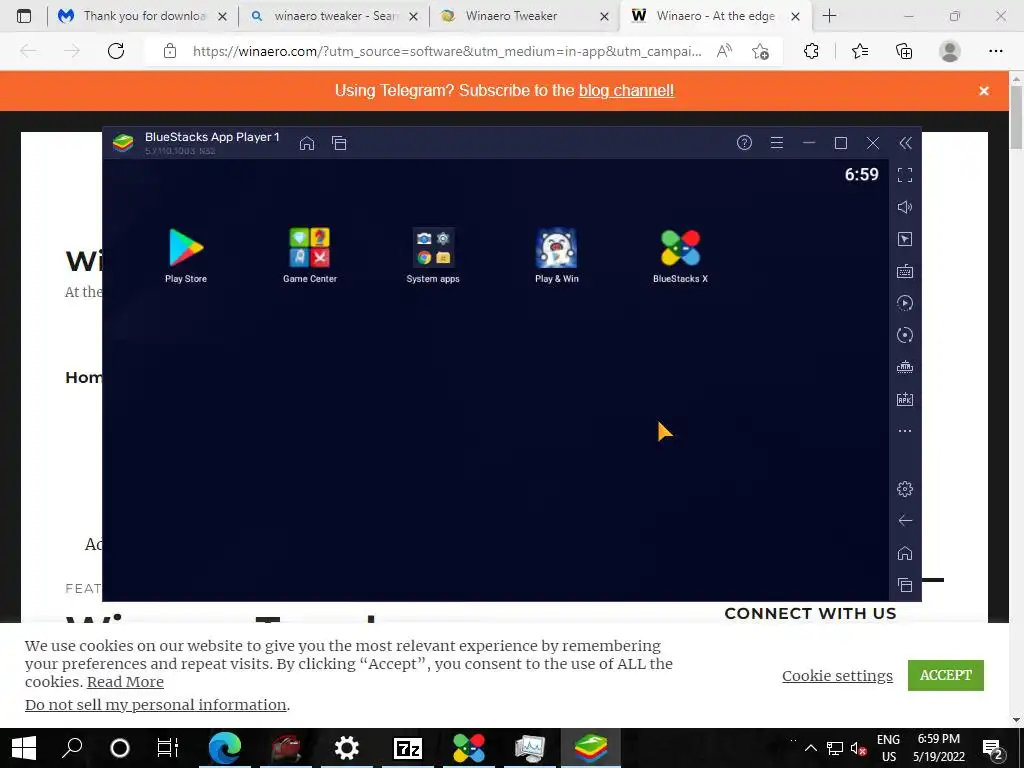
Task: Open the Windows Start menu
Action: 24,748
